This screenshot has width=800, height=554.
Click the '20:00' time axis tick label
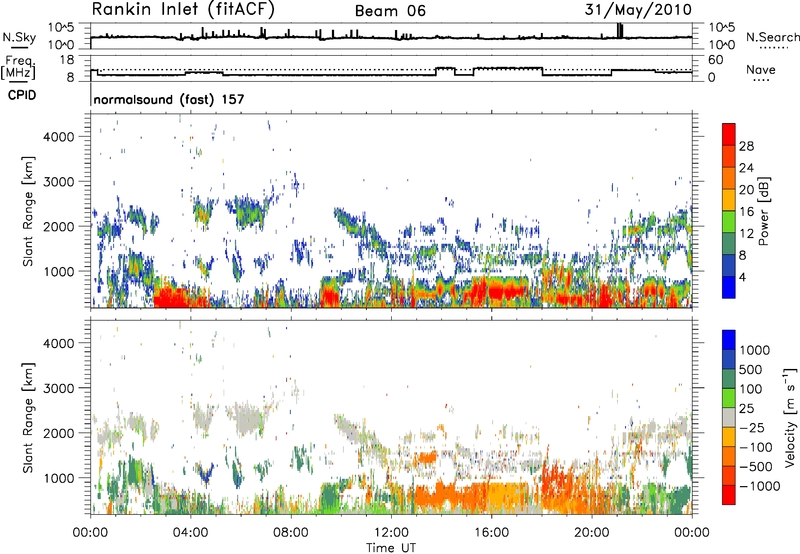pos(592,533)
